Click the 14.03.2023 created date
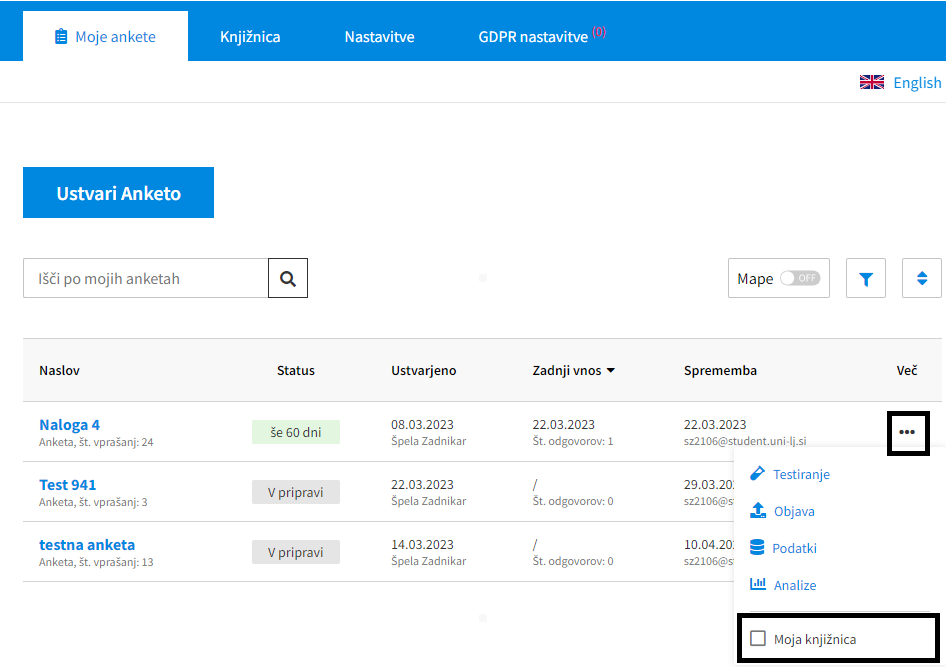This screenshot has width=946, height=667. tap(422, 545)
